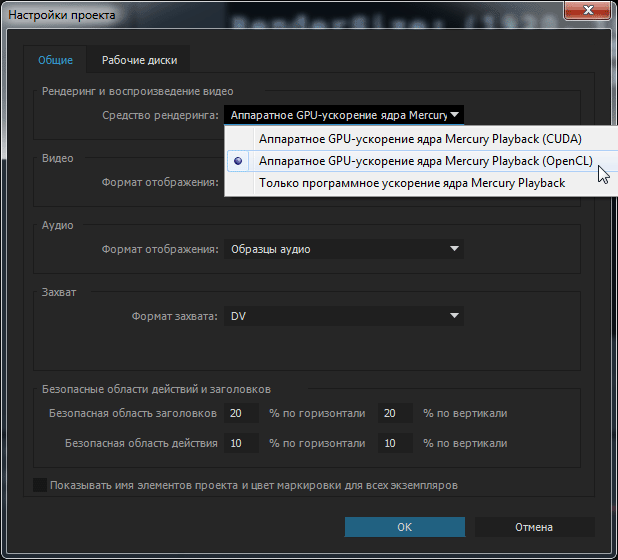Expand Образцы аудио dropdown arrow
This screenshot has width=618, height=560.
454,249
